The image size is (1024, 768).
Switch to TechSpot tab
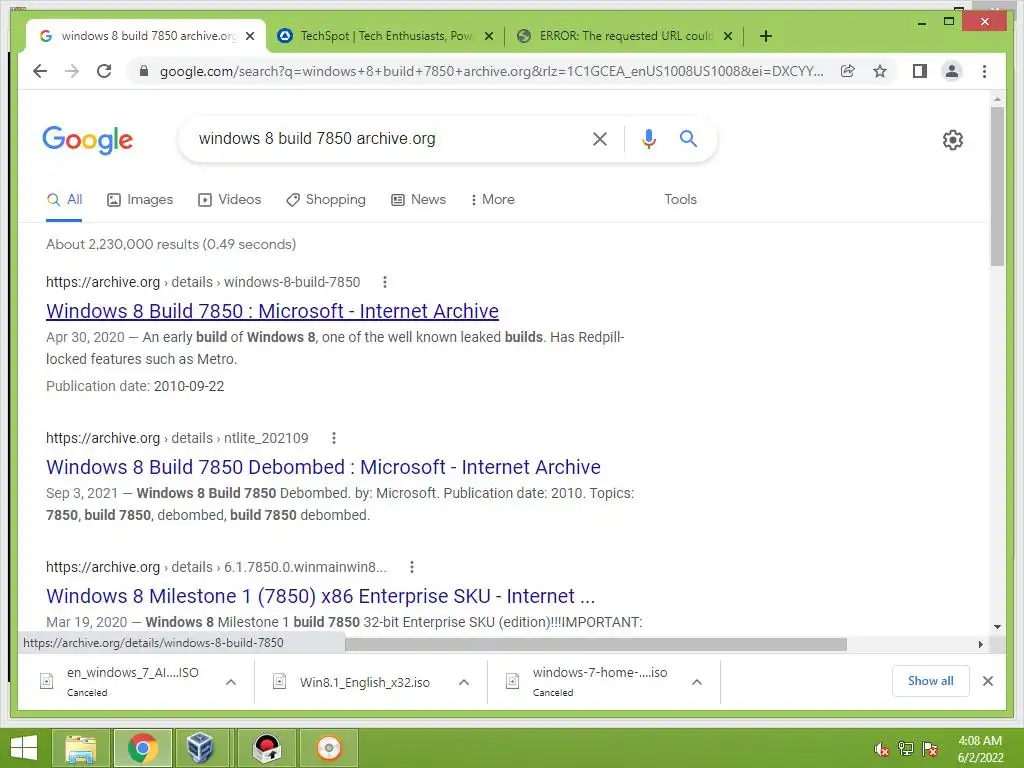coord(387,36)
